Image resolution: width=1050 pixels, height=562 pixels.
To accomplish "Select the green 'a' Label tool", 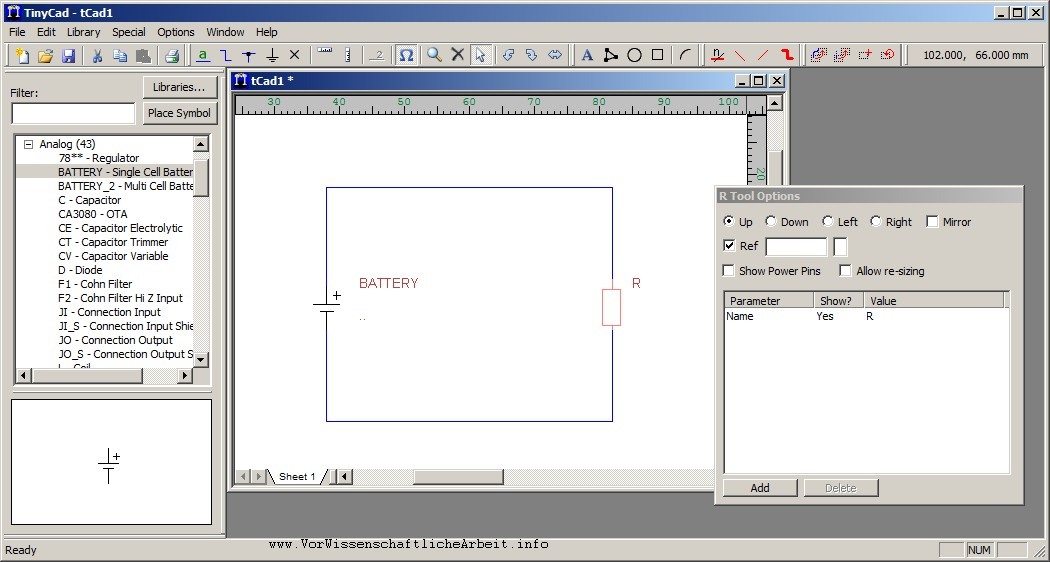I will coord(203,56).
